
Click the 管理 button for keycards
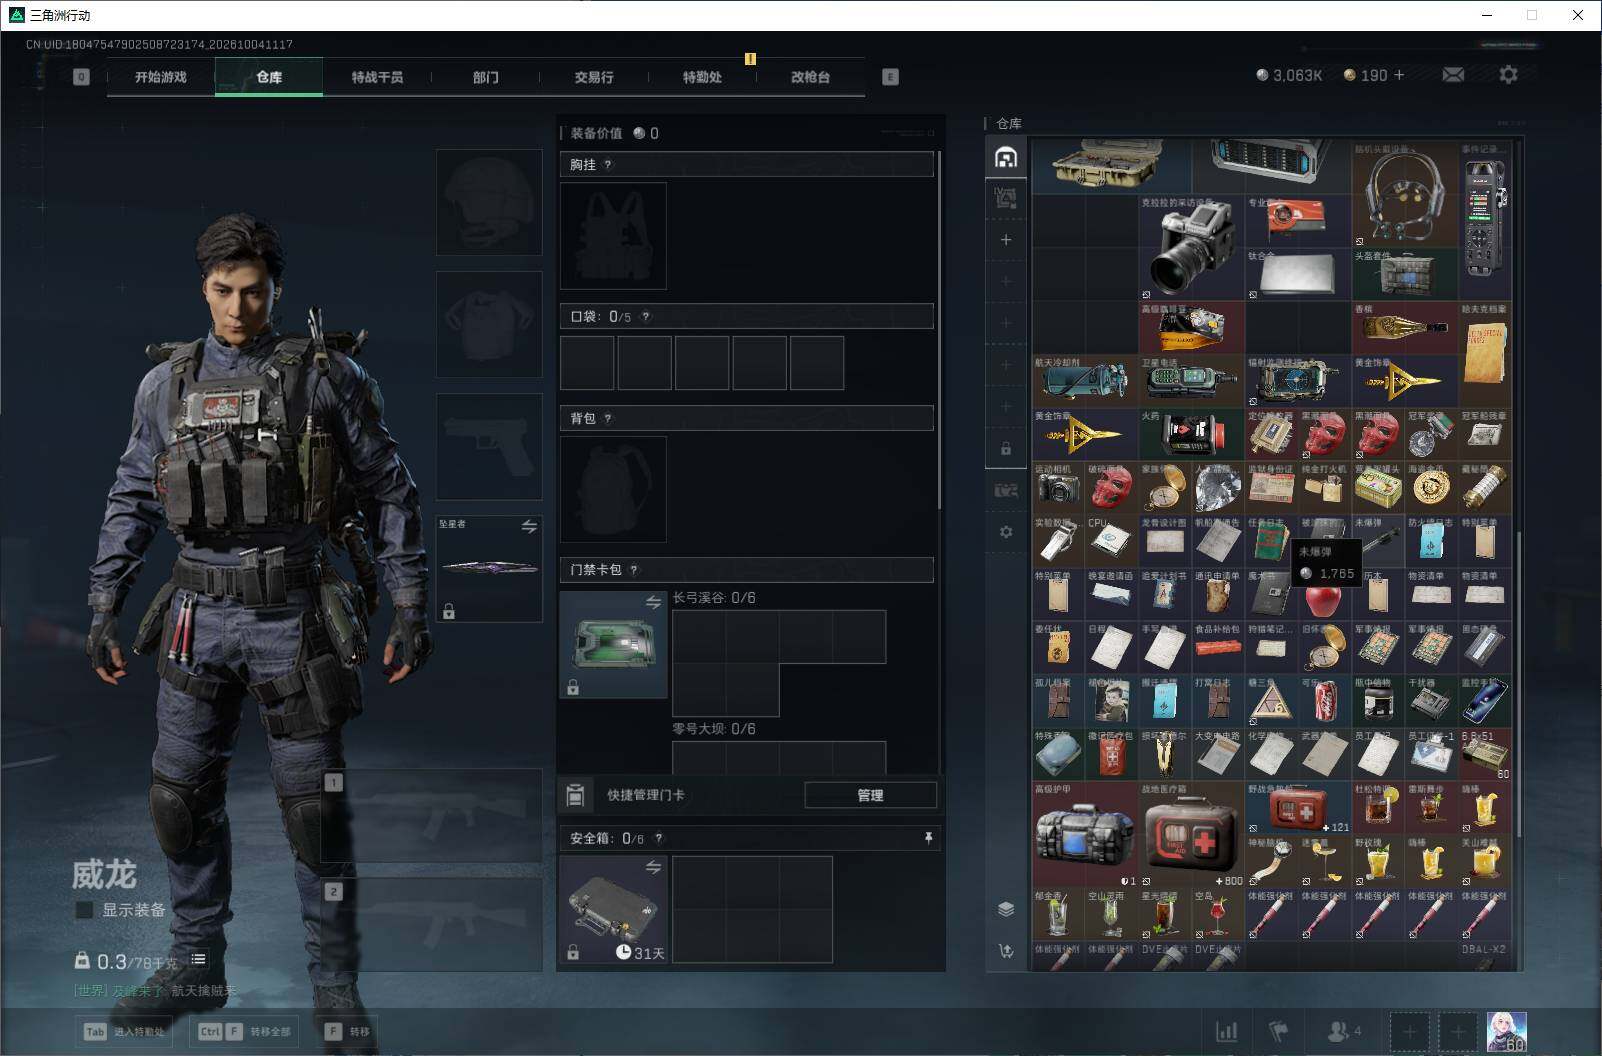point(870,795)
